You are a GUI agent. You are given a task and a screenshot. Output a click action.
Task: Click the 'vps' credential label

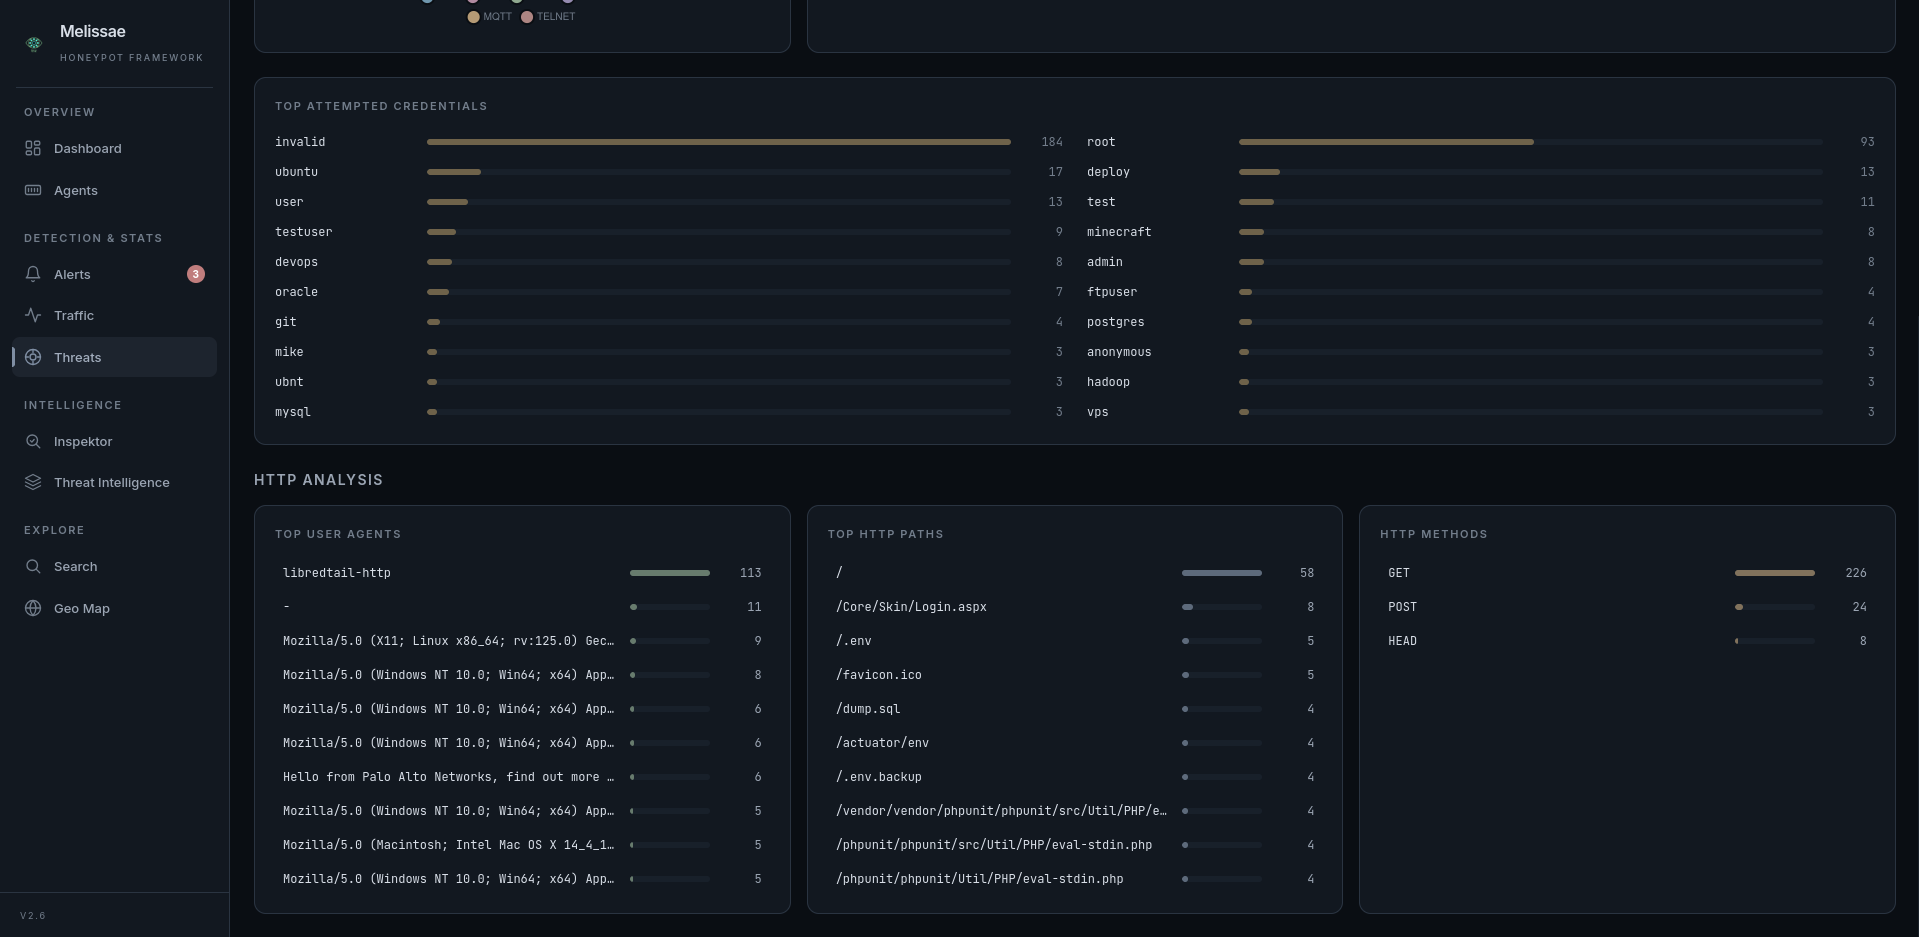click(1097, 412)
